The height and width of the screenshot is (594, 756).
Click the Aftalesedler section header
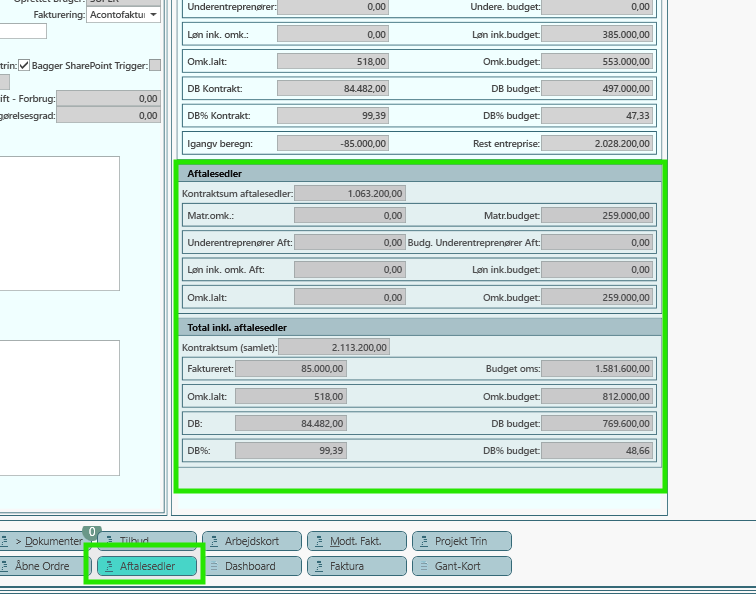point(420,174)
